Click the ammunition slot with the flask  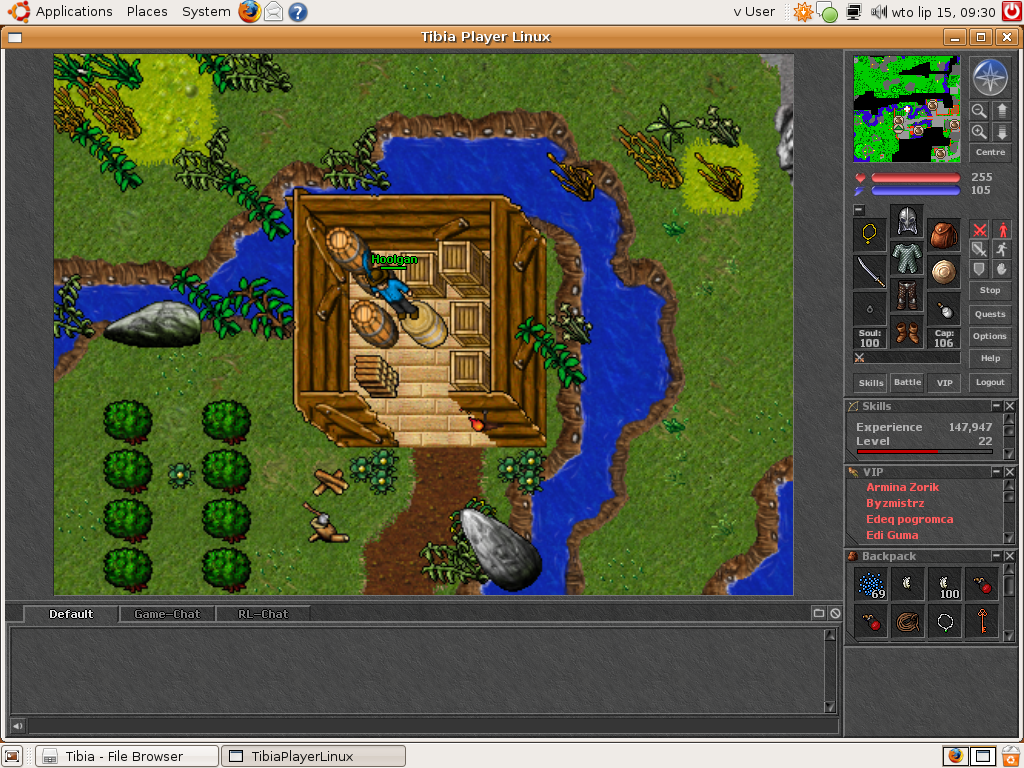pyautogui.click(x=944, y=308)
